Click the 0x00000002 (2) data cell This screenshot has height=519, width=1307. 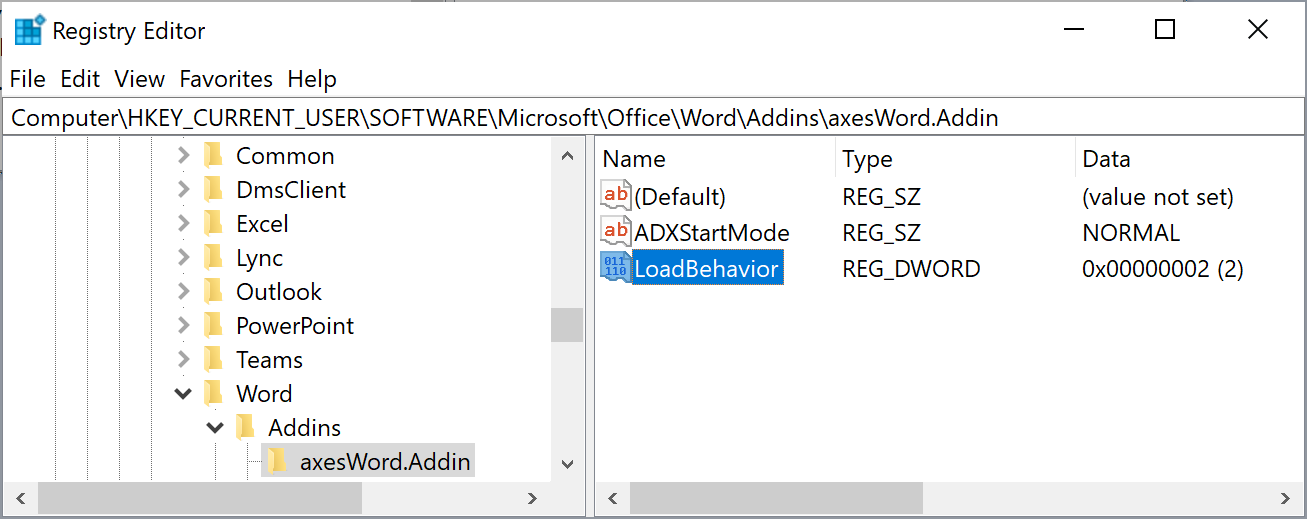[x=1163, y=269]
